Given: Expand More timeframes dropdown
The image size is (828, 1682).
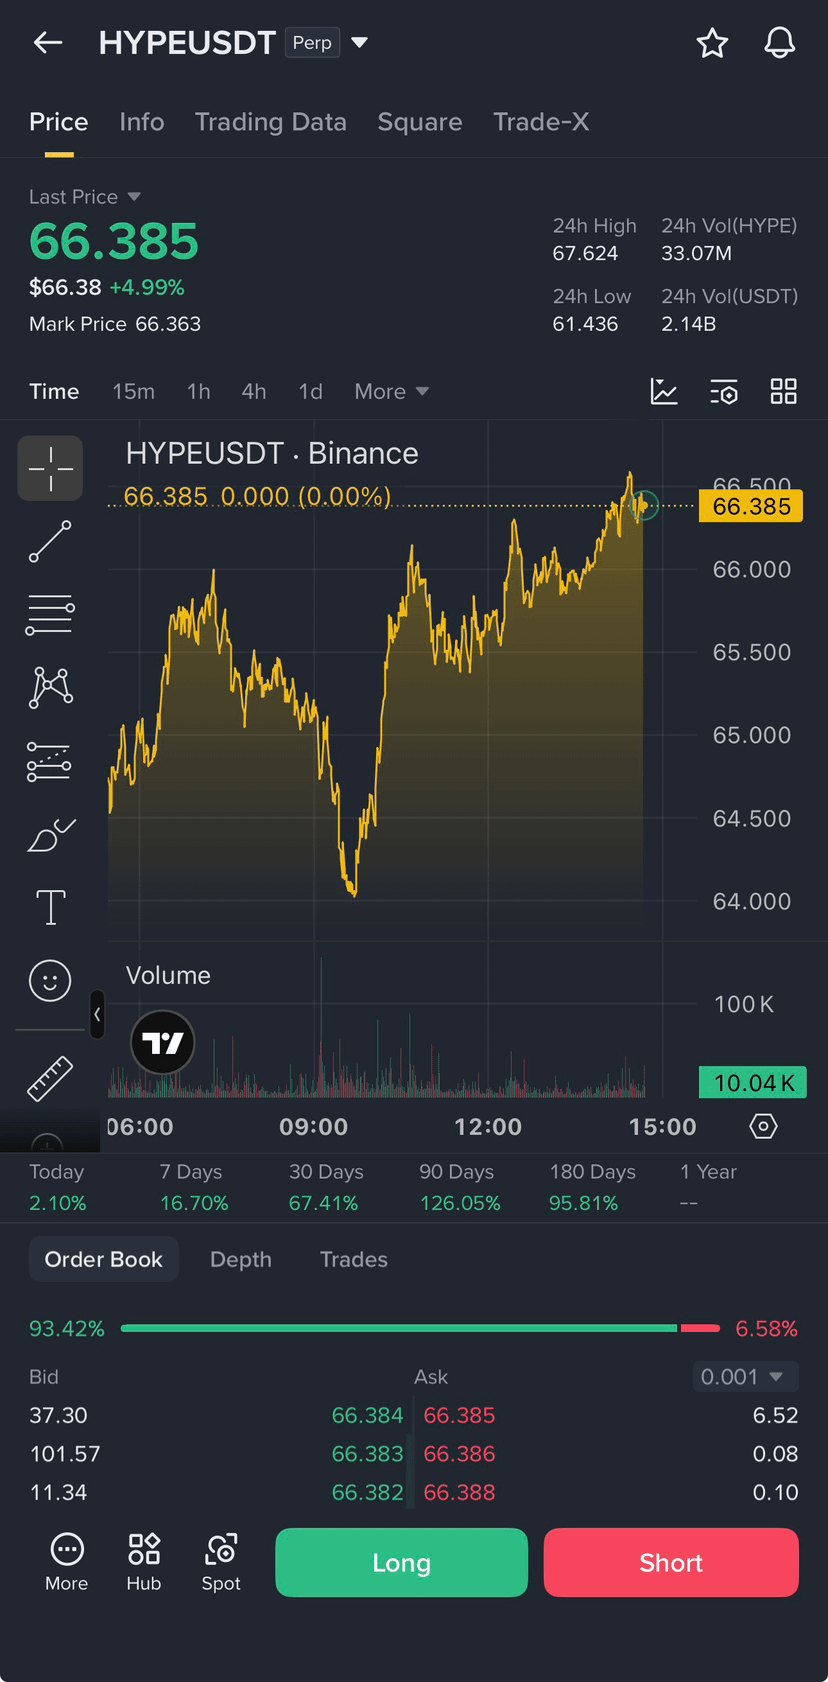Looking at the screenshot, I should (391, 391).
